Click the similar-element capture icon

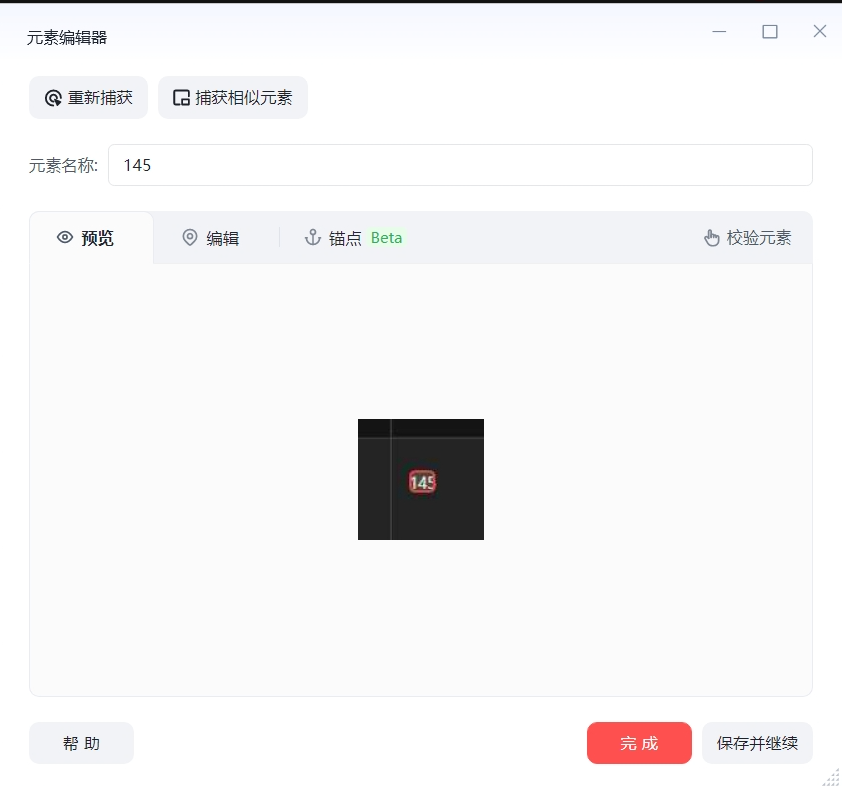(181, 98)
